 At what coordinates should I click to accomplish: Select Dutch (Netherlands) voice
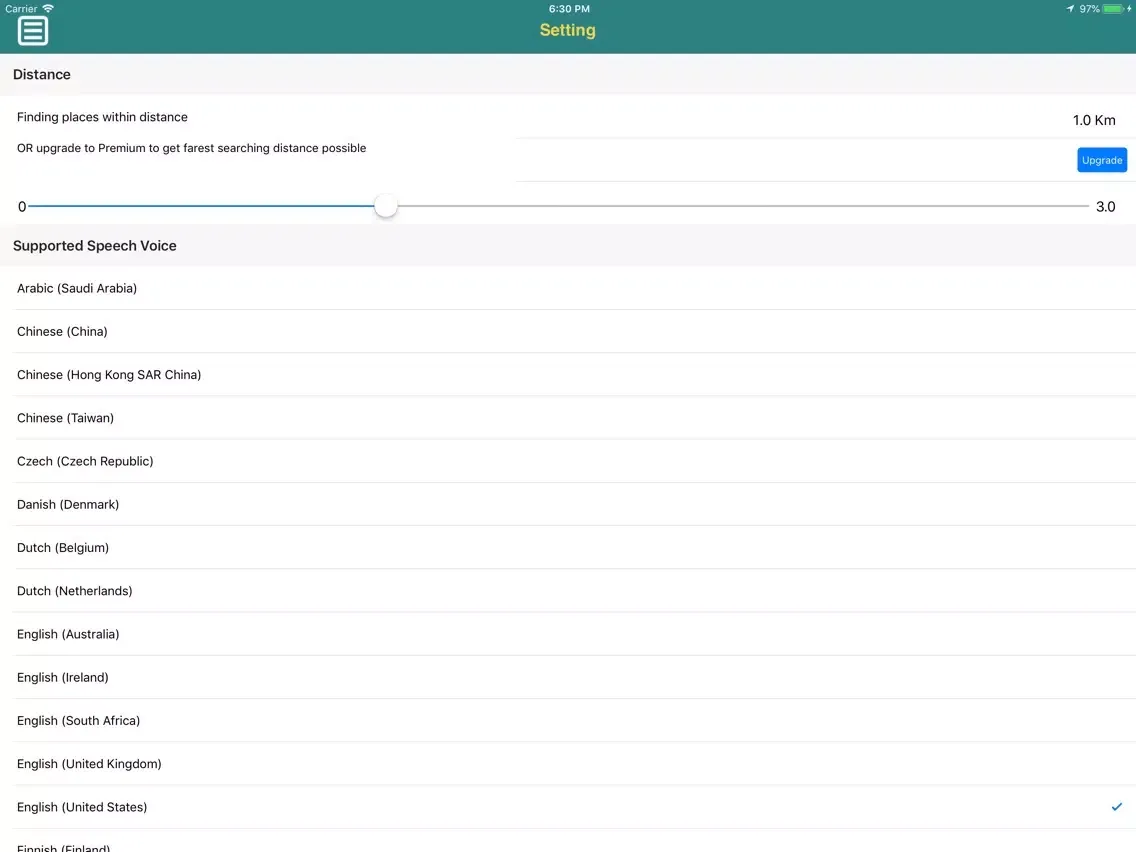(568, 591)
